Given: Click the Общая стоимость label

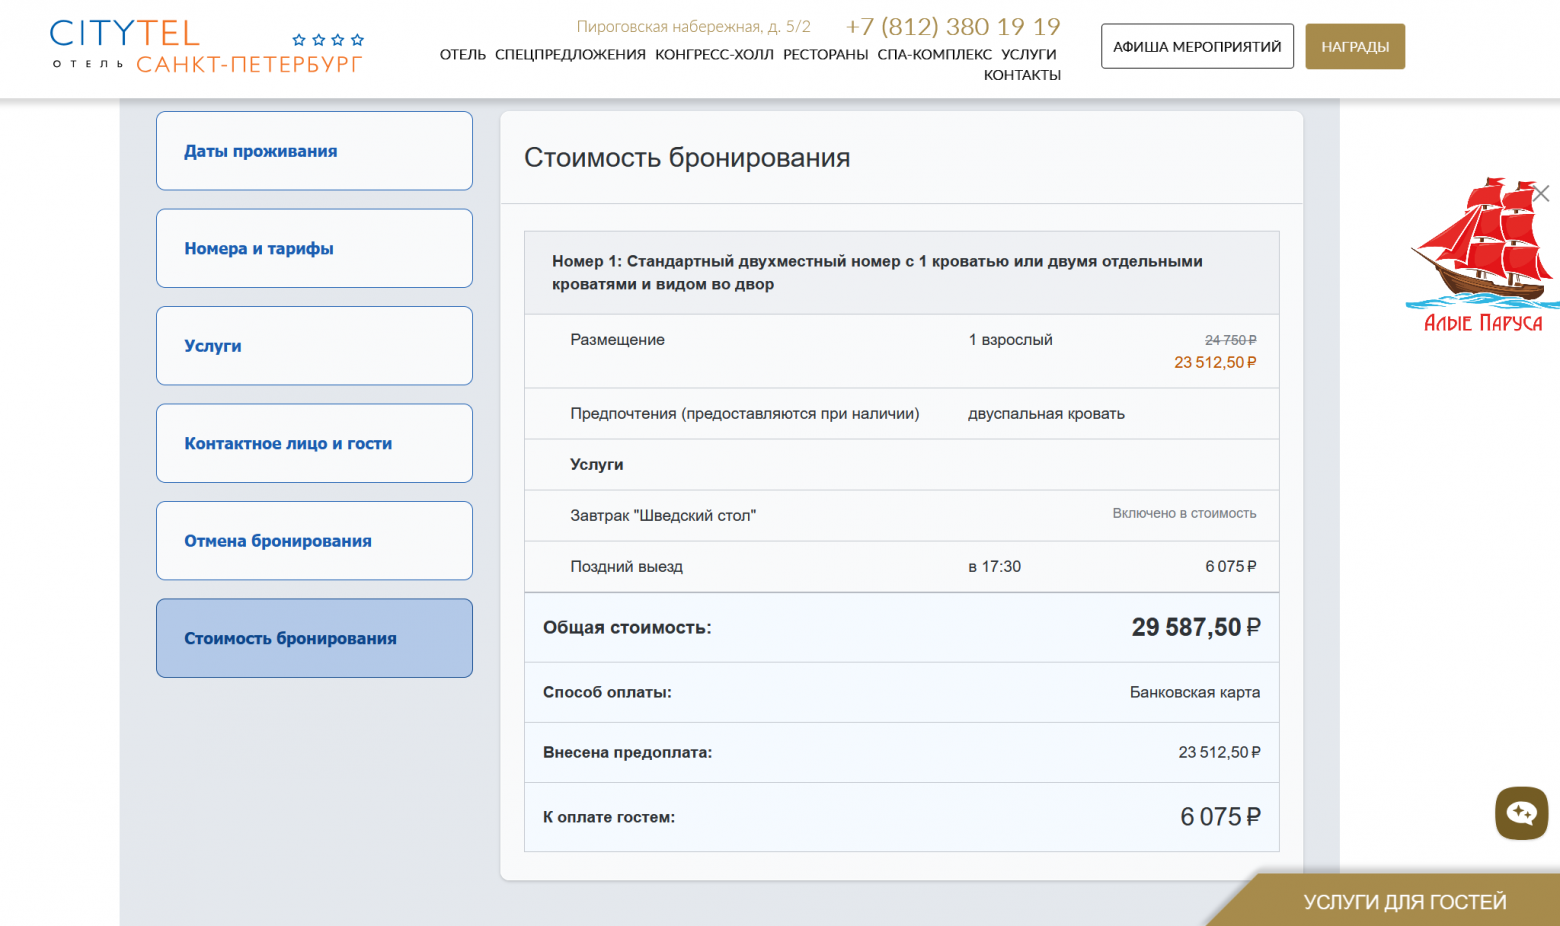Looking at the screenshot, I should 627,628.
